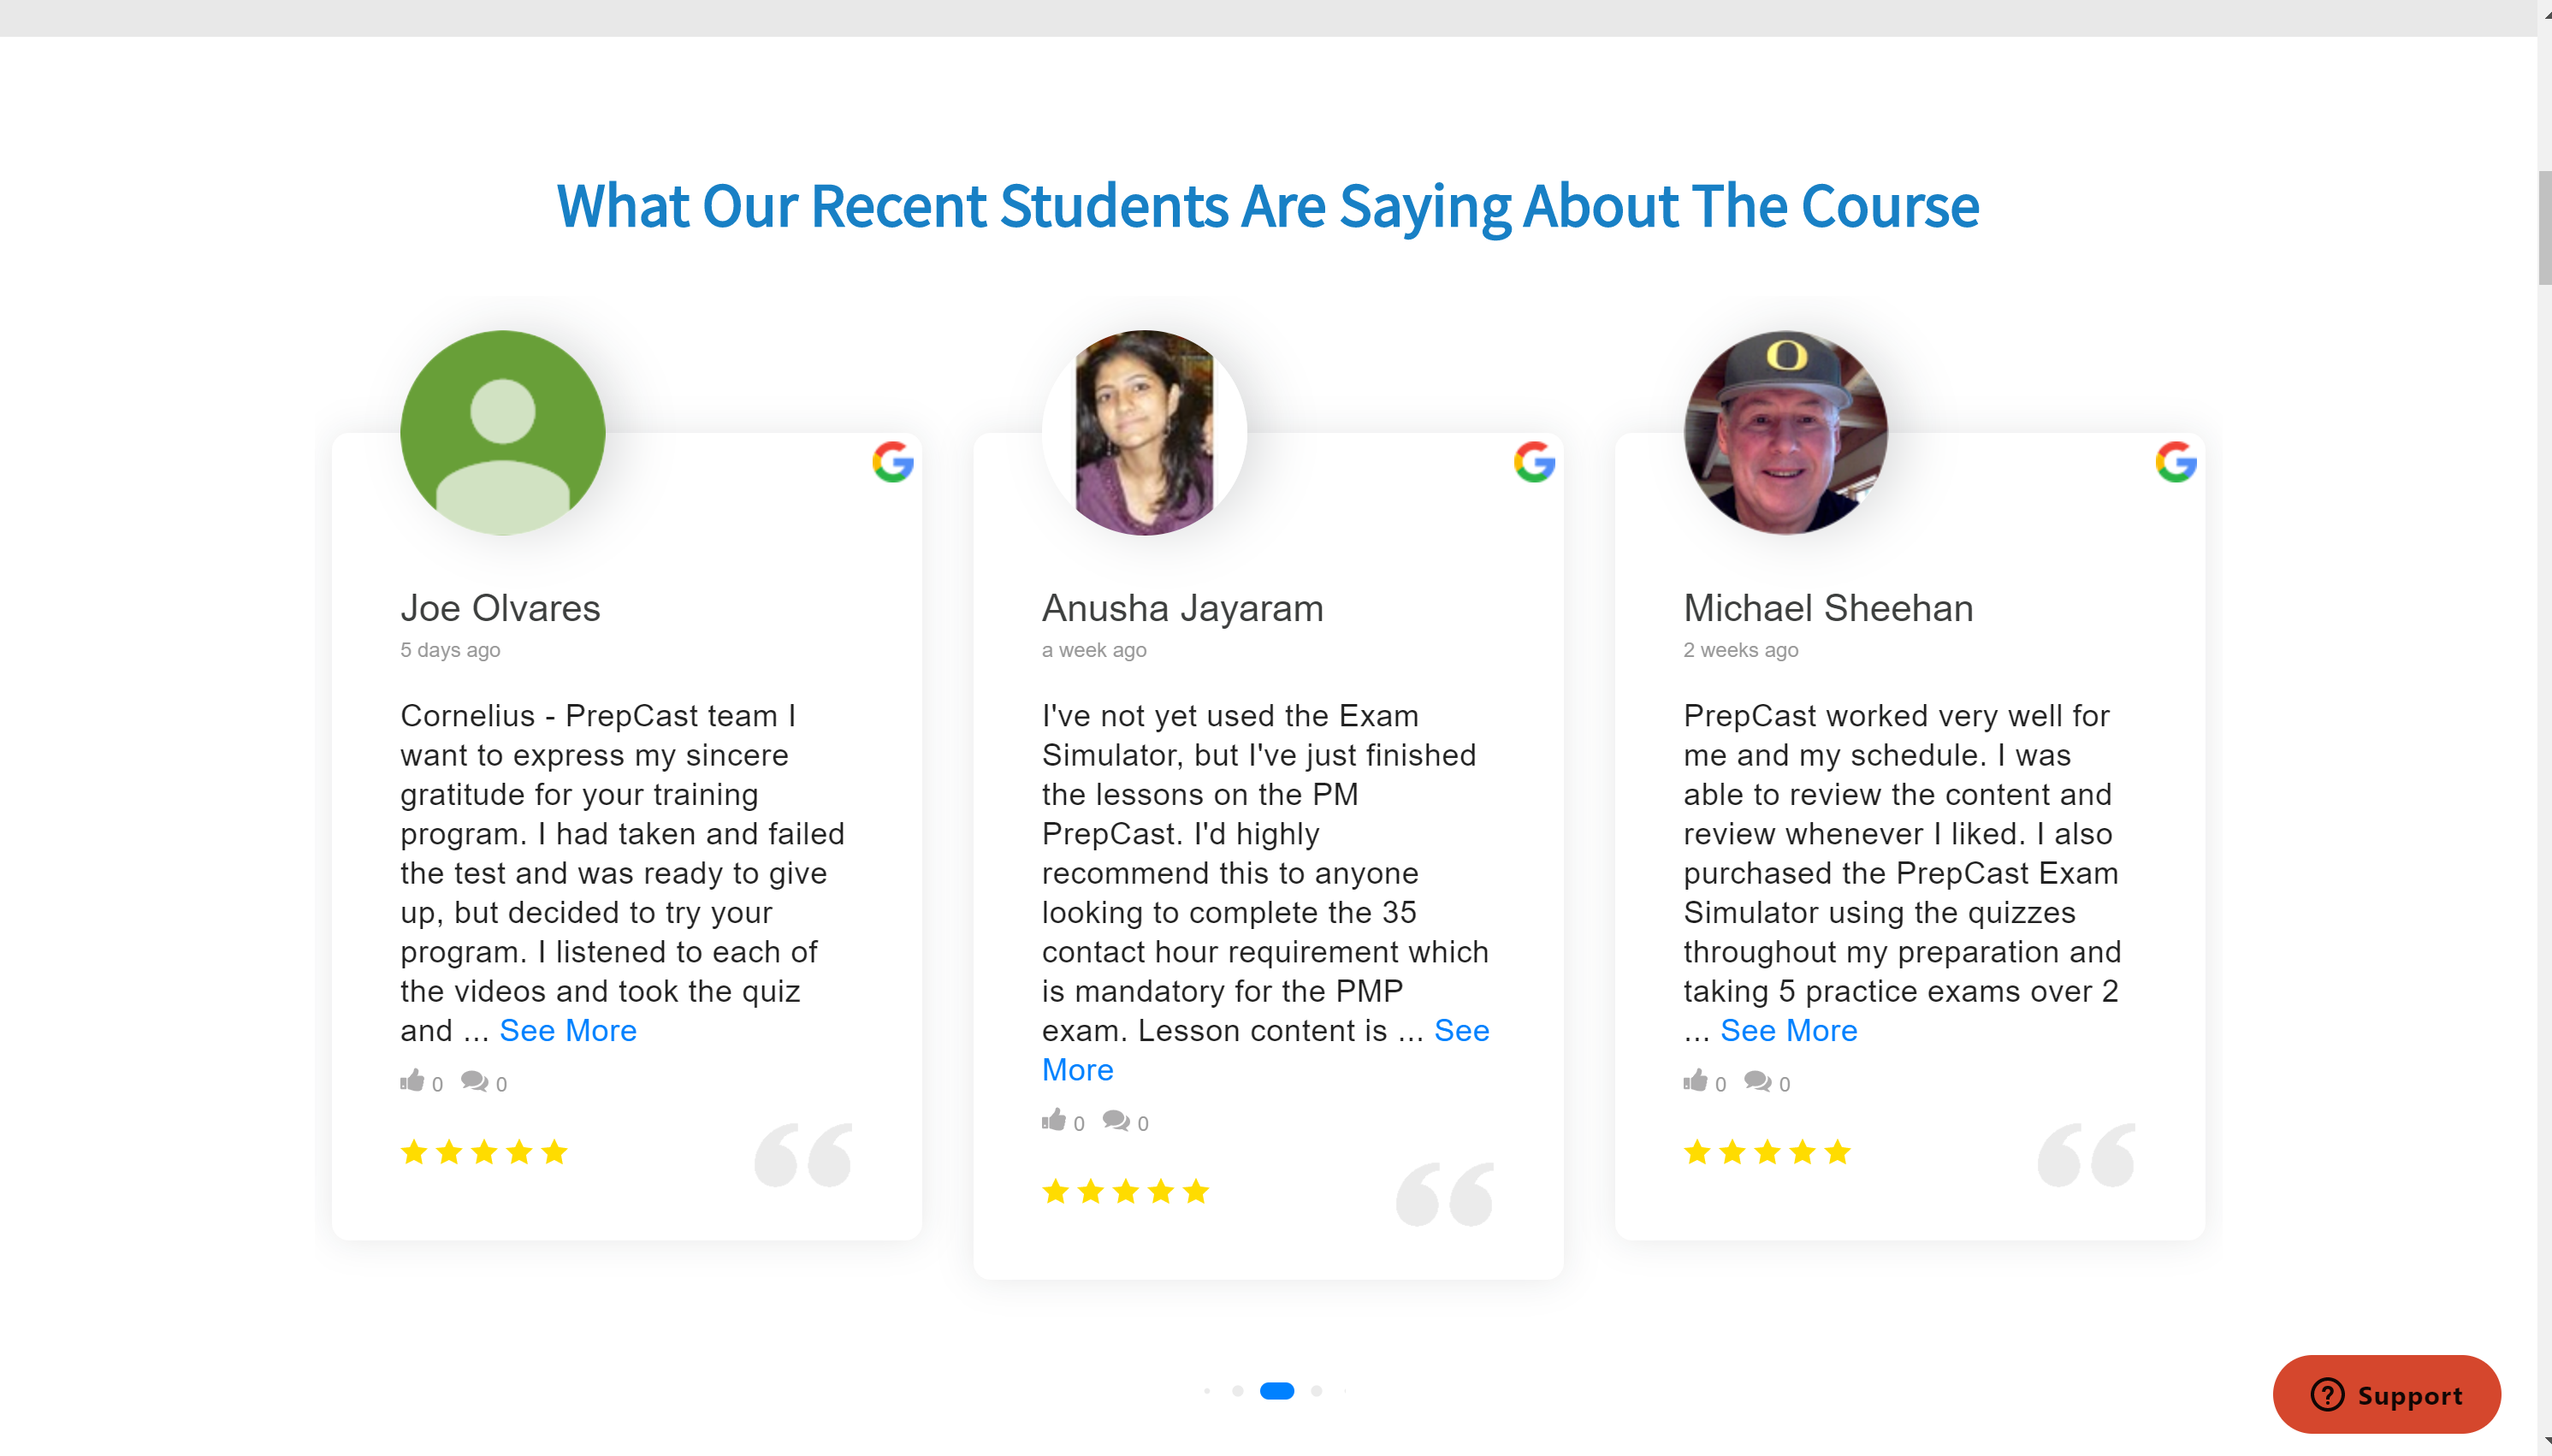
Task: Expand Joe Olvares review with See More
Action: 568,1031
